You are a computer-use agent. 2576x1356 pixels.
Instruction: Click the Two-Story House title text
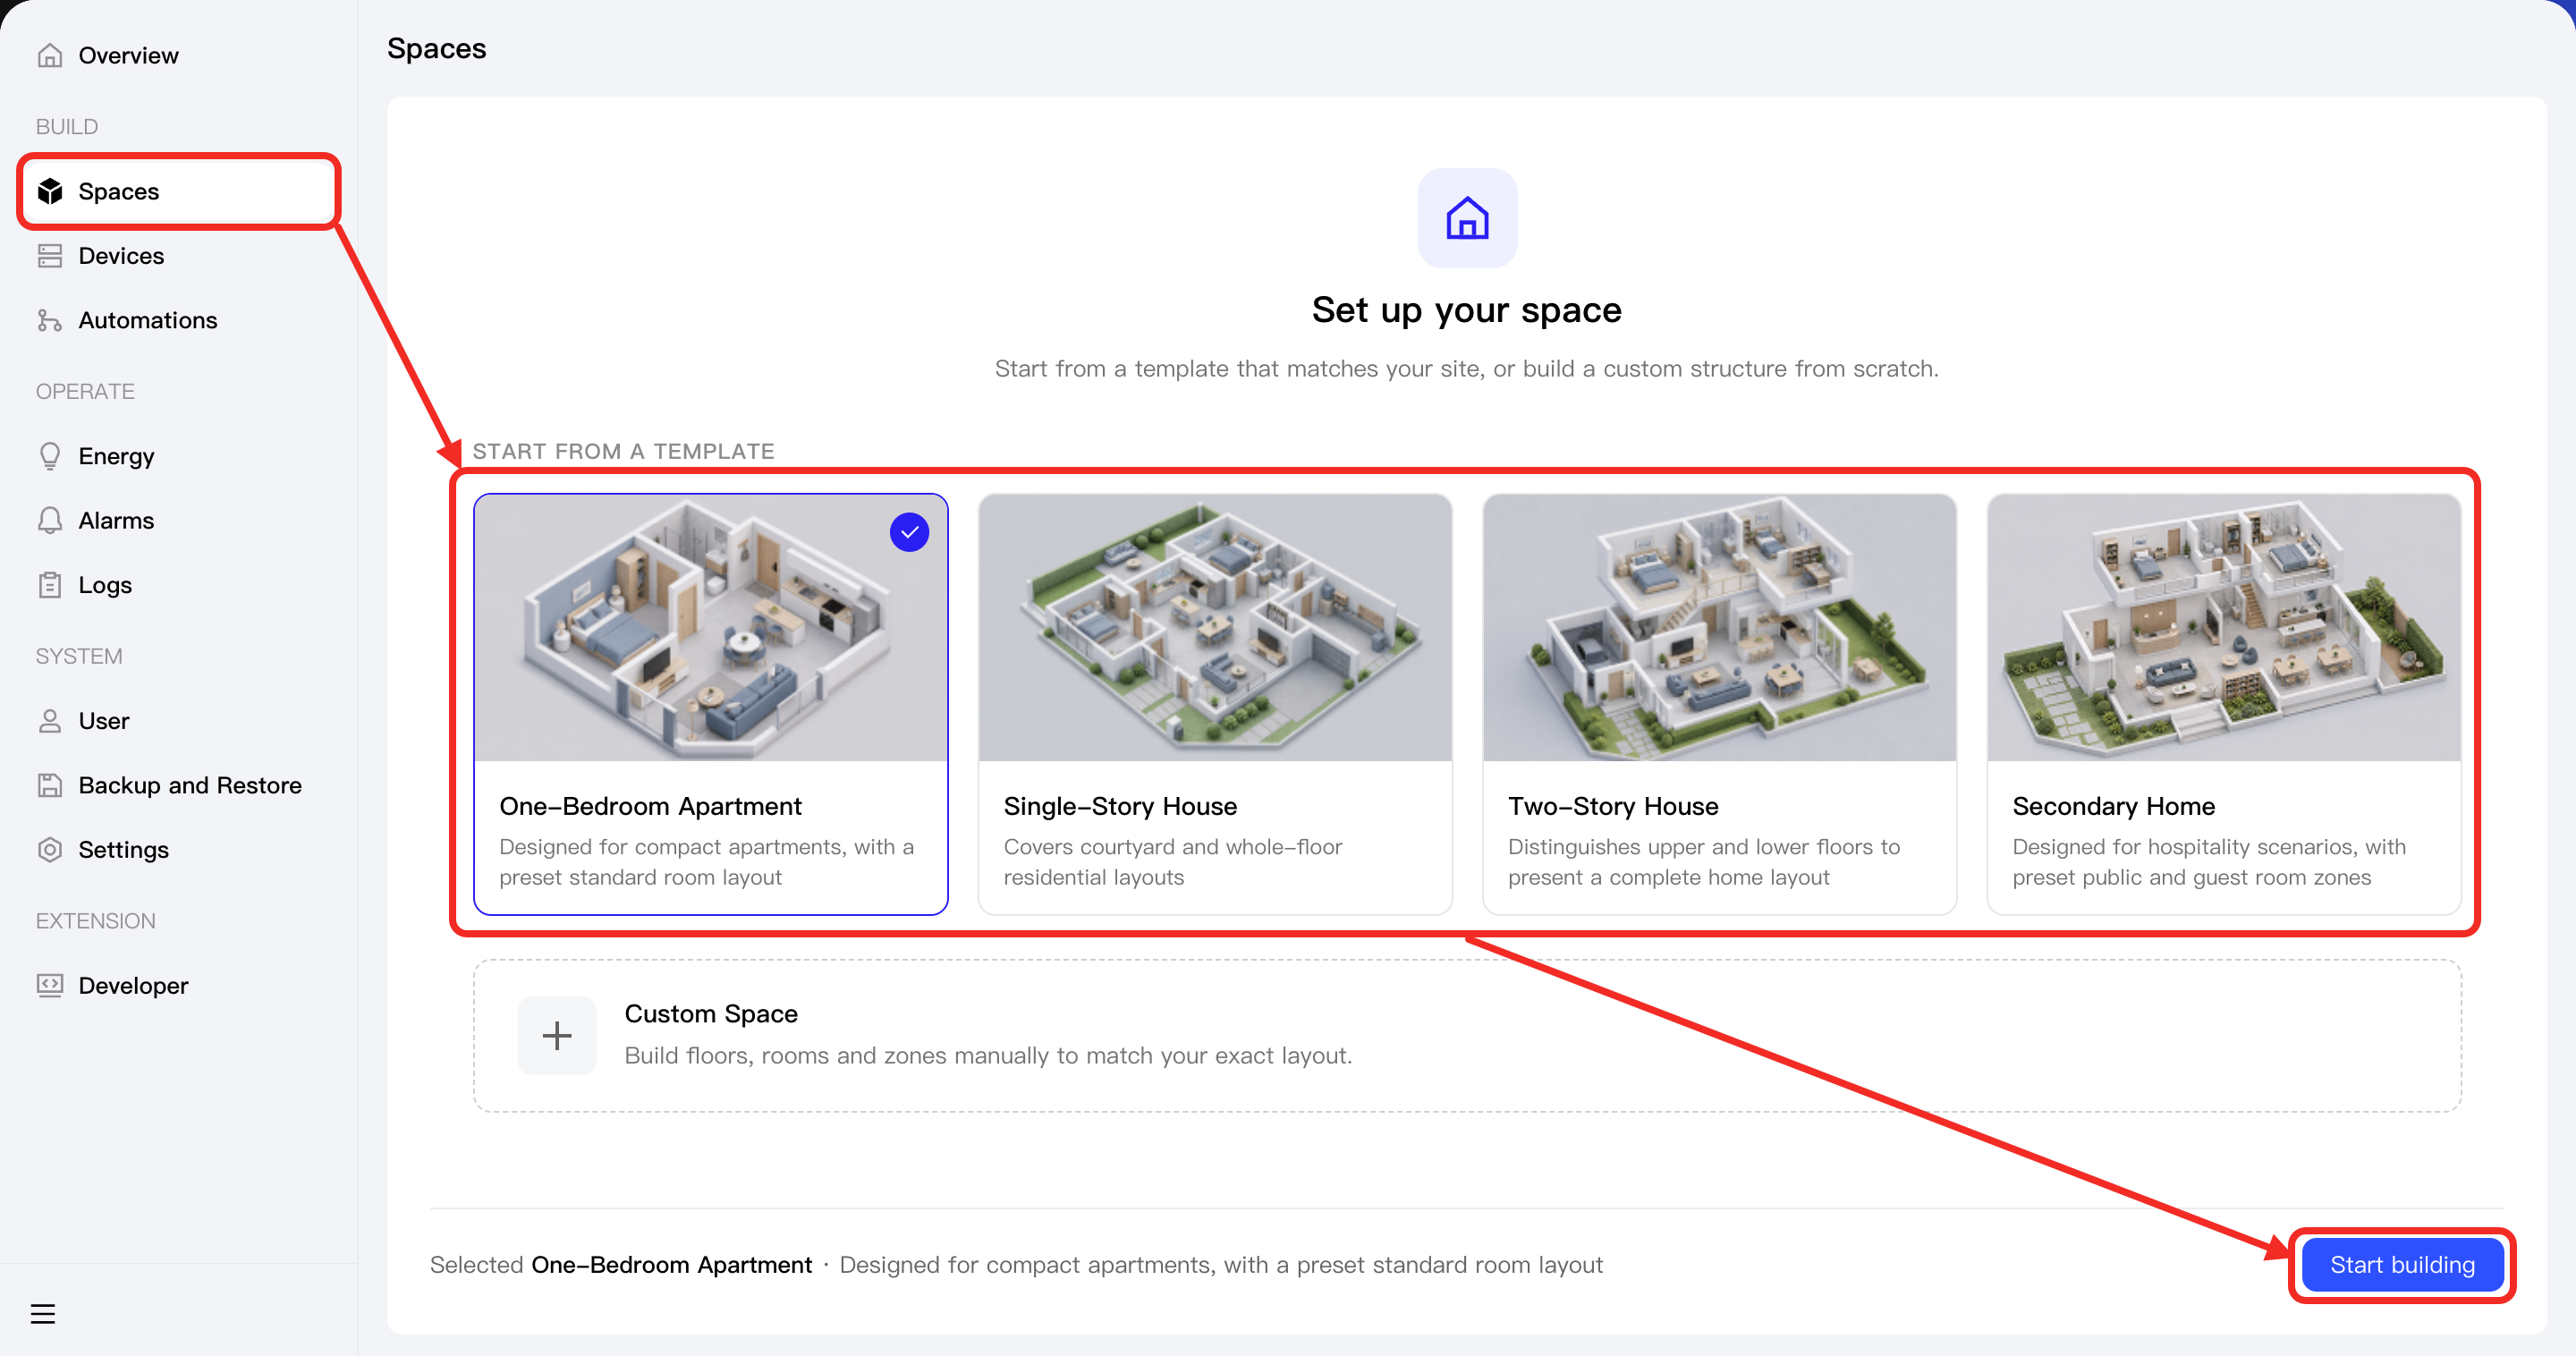tap(1613, 806)
